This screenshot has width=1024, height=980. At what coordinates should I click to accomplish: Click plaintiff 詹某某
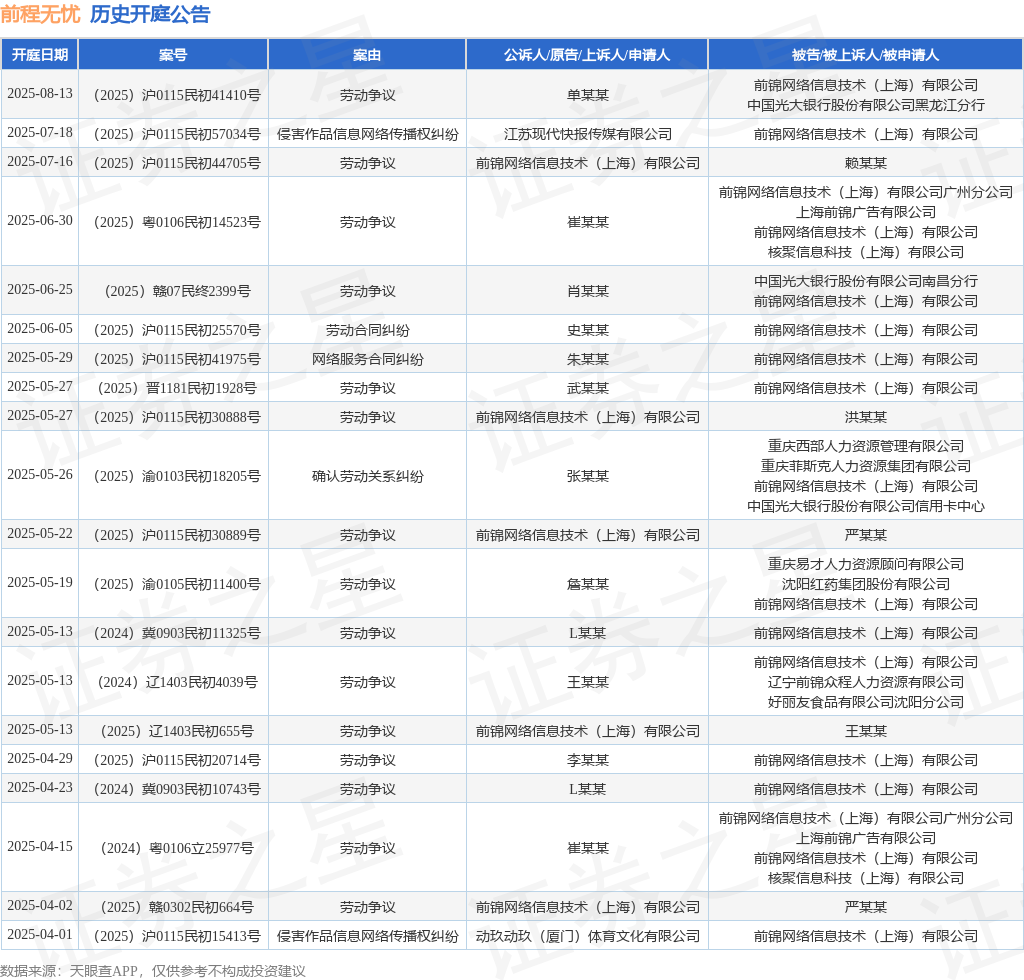pyautogui.click(x=588, y=584)
